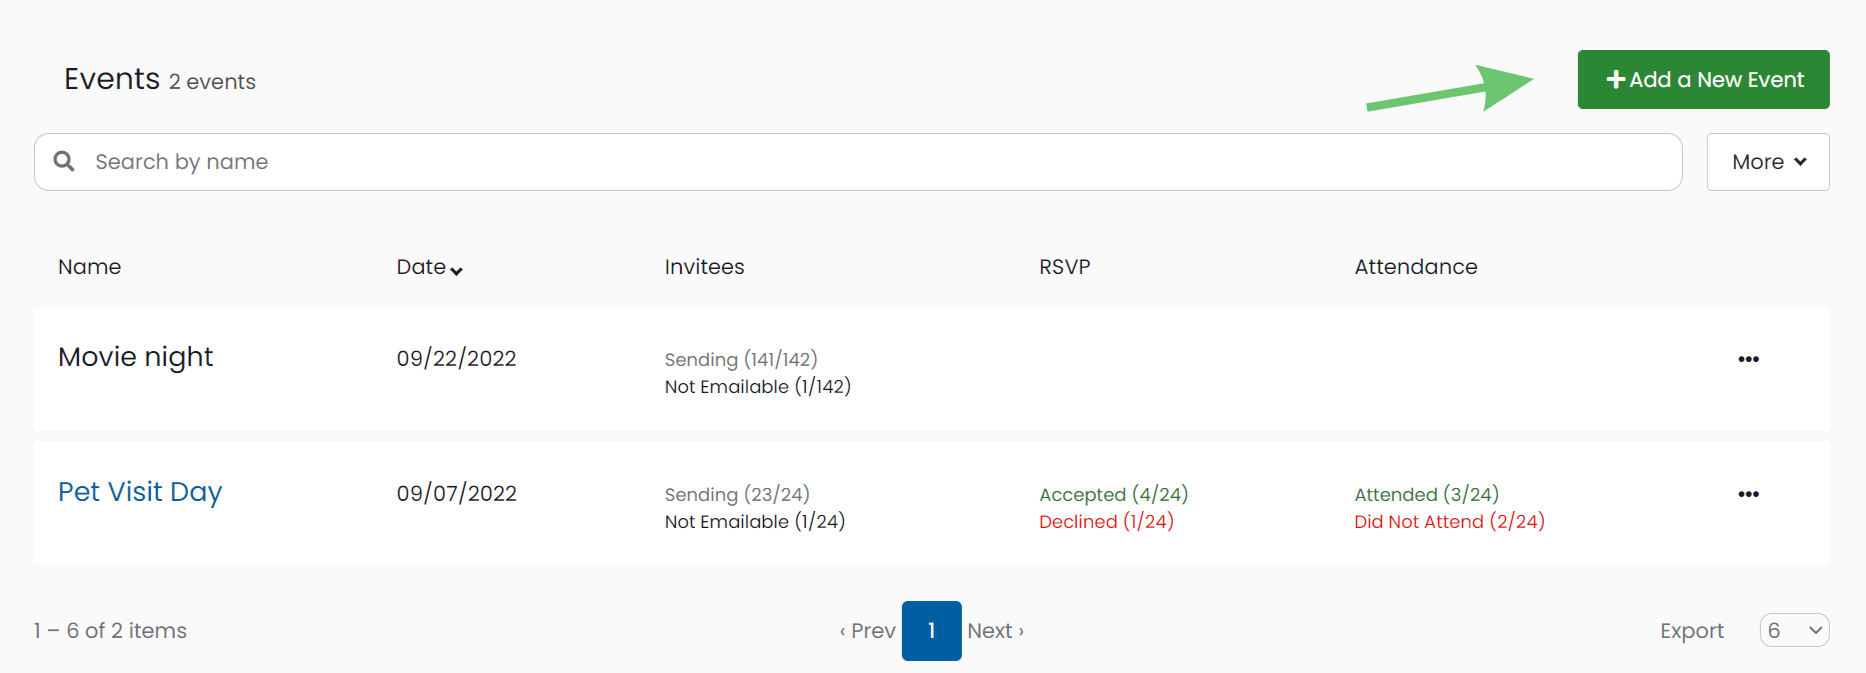
Task: Open the Movie night event
Action: 135,357
